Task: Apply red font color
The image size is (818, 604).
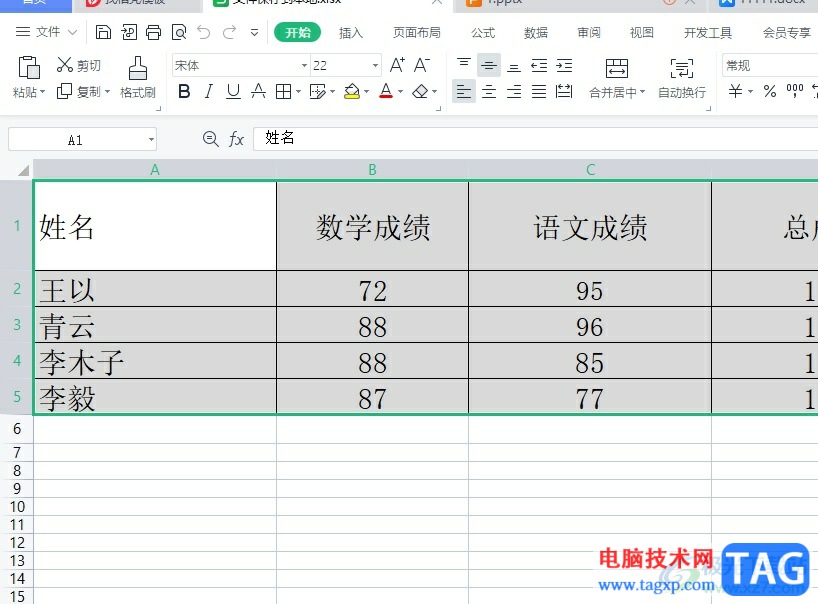Action: coord(386,92)
